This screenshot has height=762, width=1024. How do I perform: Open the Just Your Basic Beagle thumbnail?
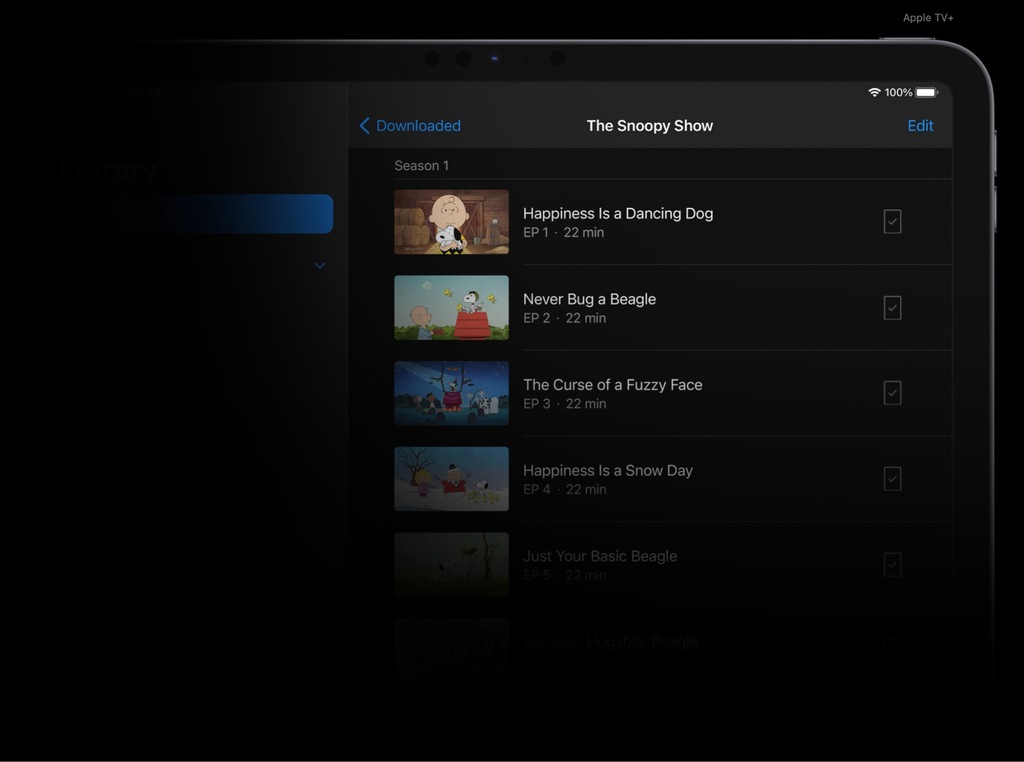pyautogui.click(x=451, y=564)
